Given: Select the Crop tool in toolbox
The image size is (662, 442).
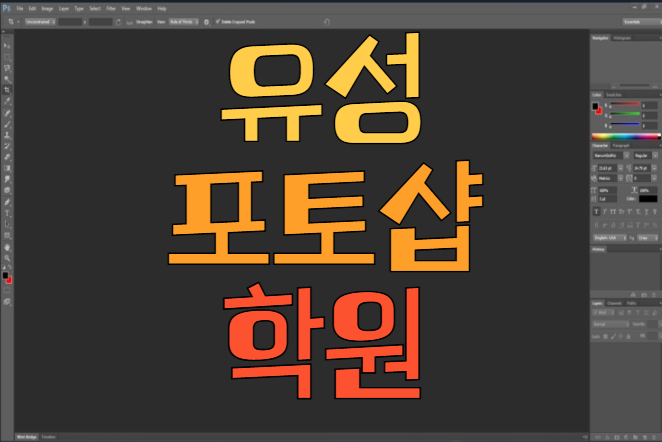Looking at the screenshot, I should (7, 90).
